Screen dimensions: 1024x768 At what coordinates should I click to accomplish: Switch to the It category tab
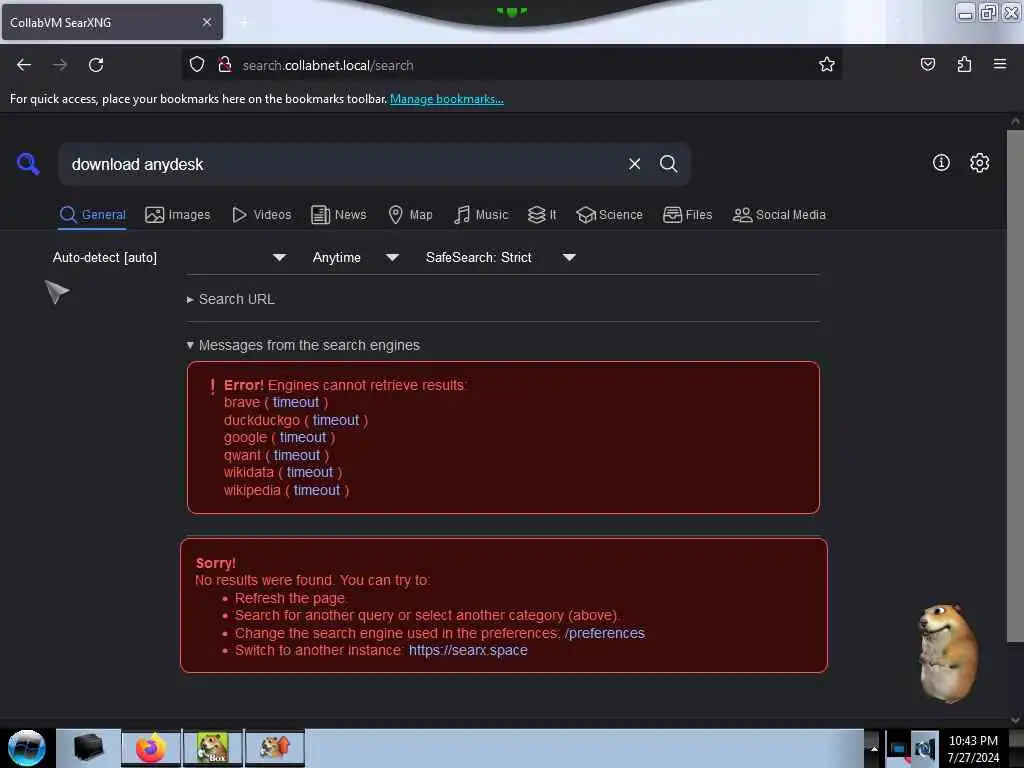click(542, 215)
